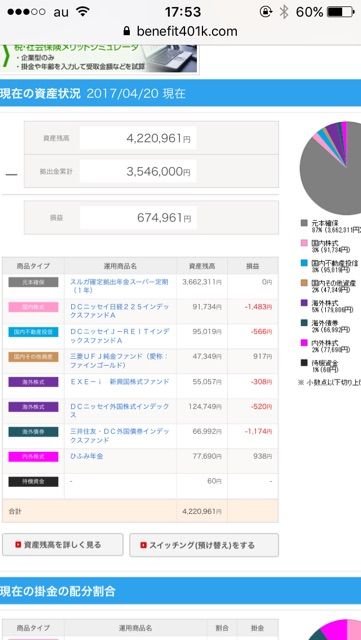Tap the dark teal 海外債券 type tag
Viewport: 361px width, 640px height.
pos(33,432)
